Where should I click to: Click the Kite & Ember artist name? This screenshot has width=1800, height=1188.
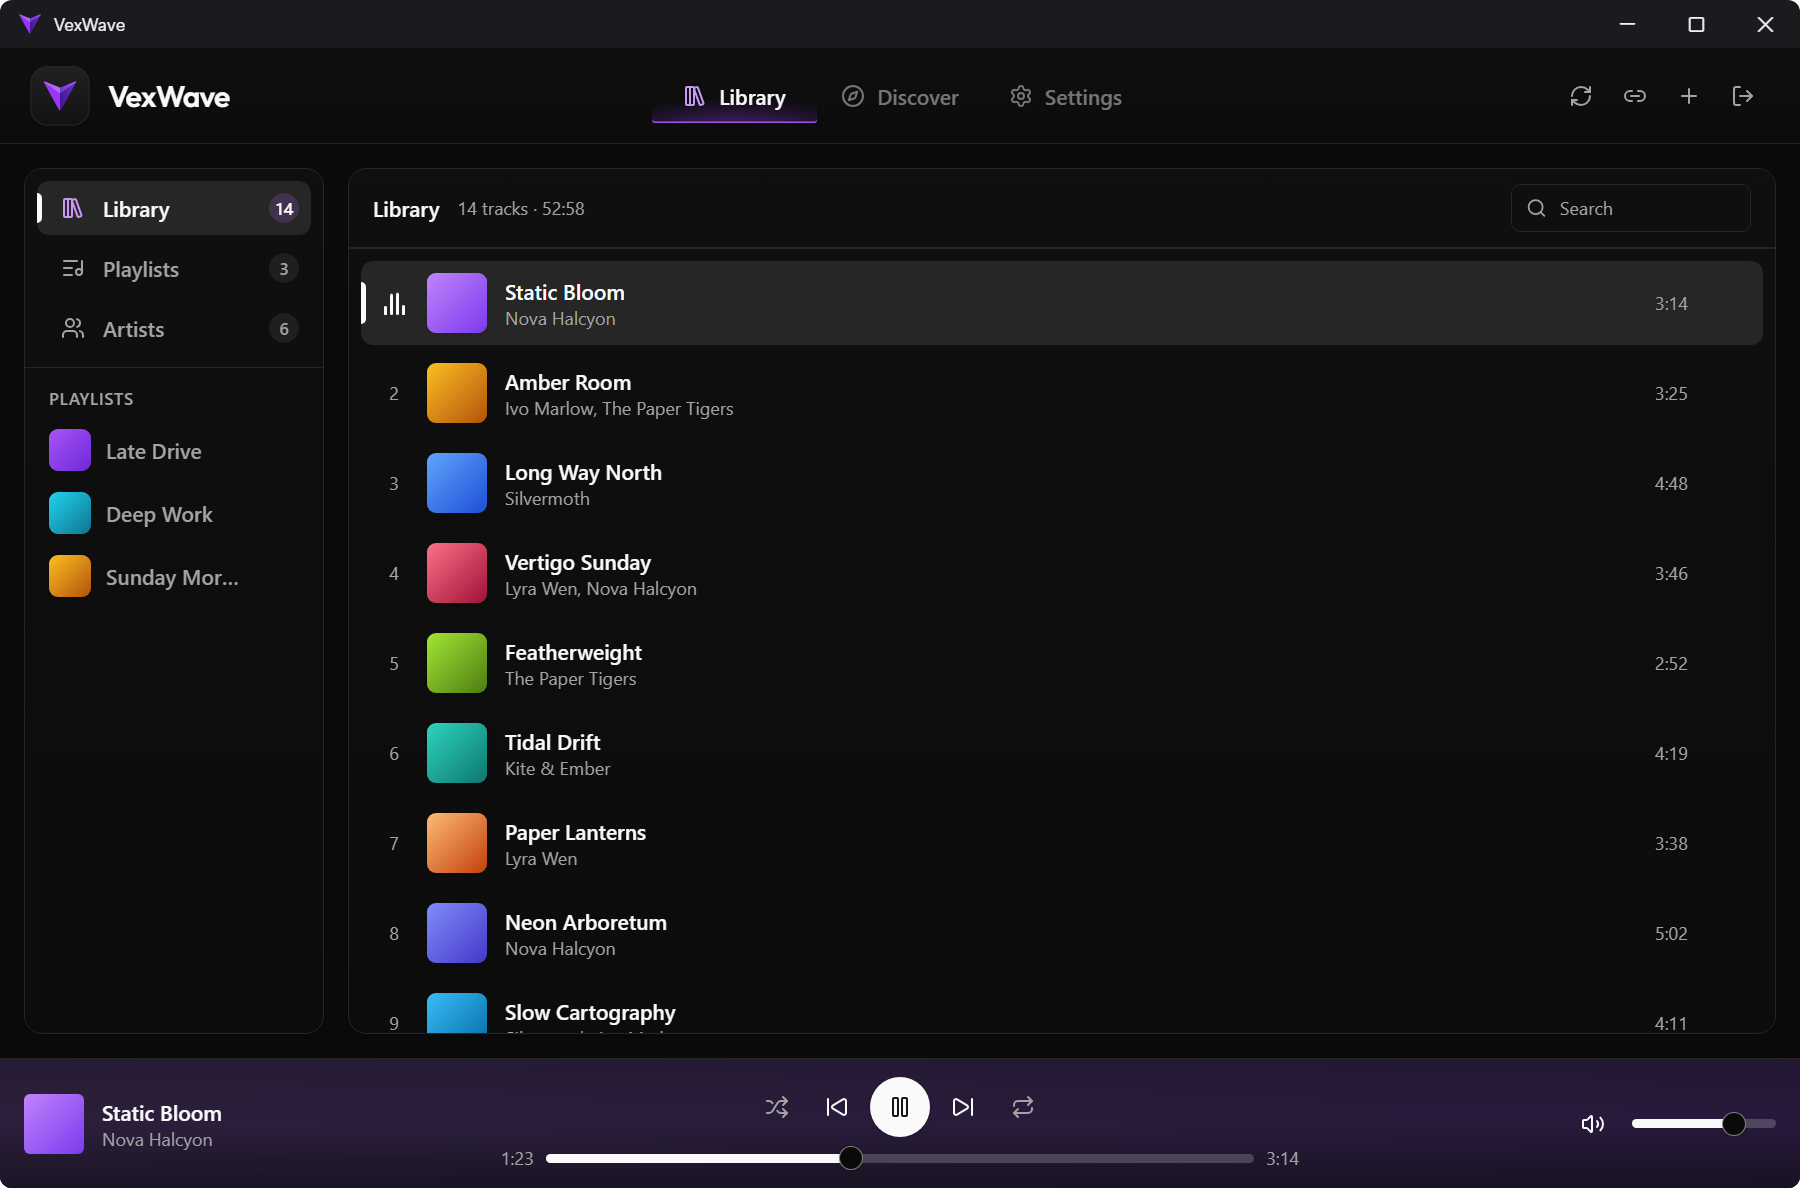[x=557, y=769]
